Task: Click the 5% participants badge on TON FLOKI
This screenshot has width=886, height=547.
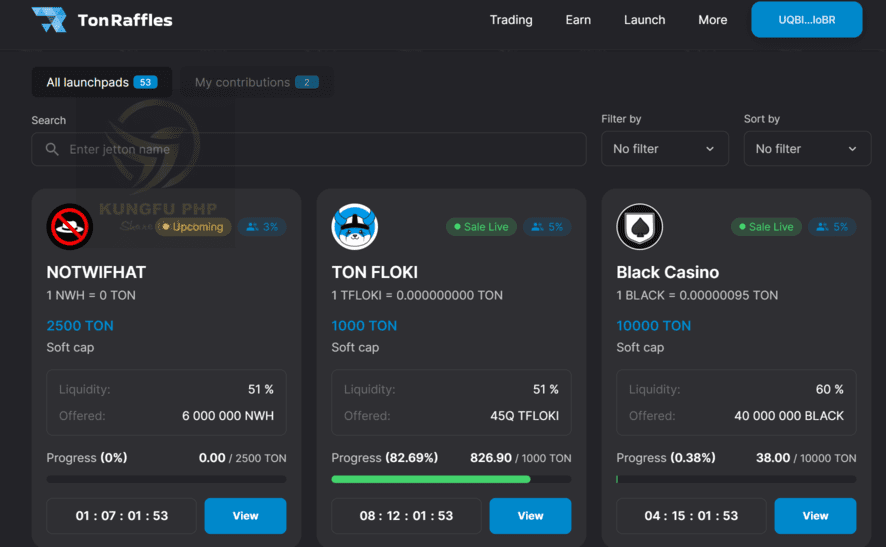Action: click(547, 227)
